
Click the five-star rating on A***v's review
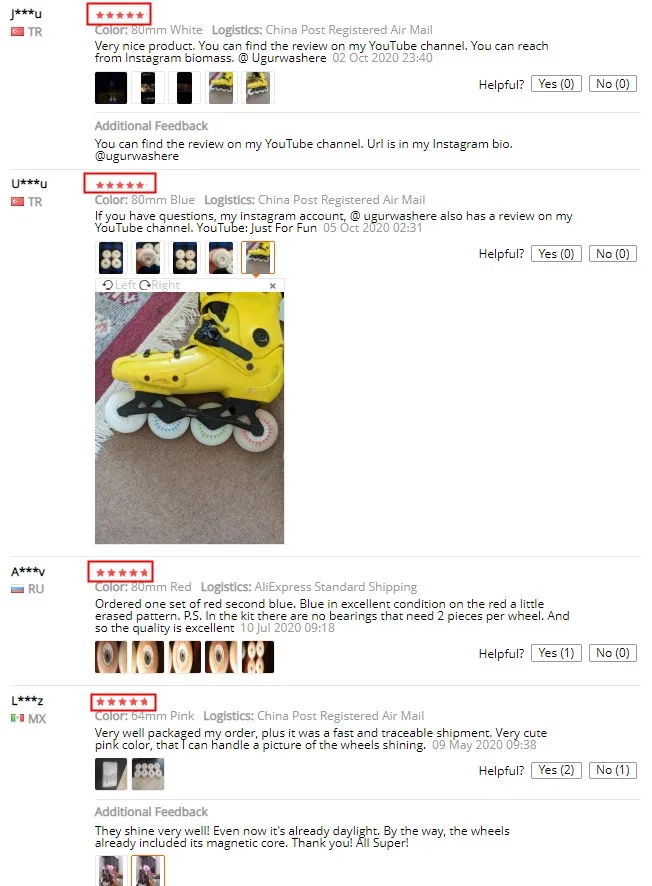pyautogui.click(x=120, y=572)
